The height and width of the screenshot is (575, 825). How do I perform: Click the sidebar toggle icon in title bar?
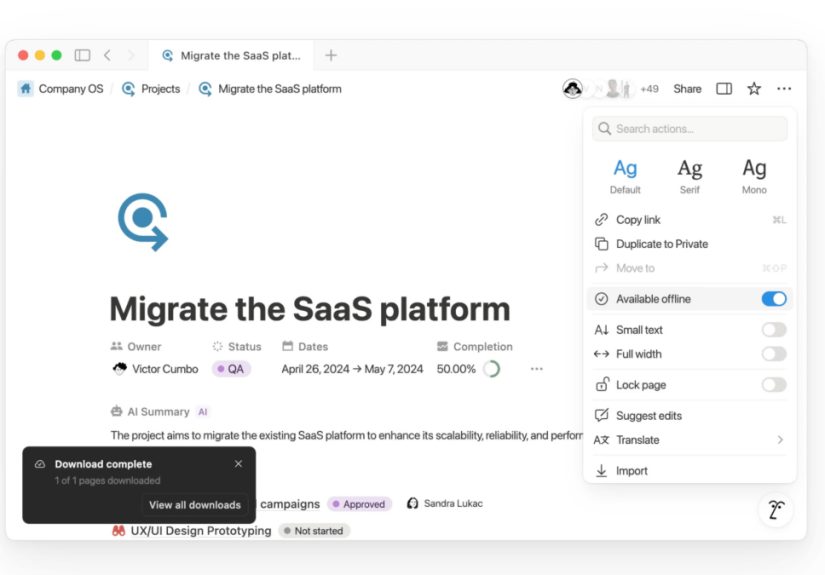82,55
